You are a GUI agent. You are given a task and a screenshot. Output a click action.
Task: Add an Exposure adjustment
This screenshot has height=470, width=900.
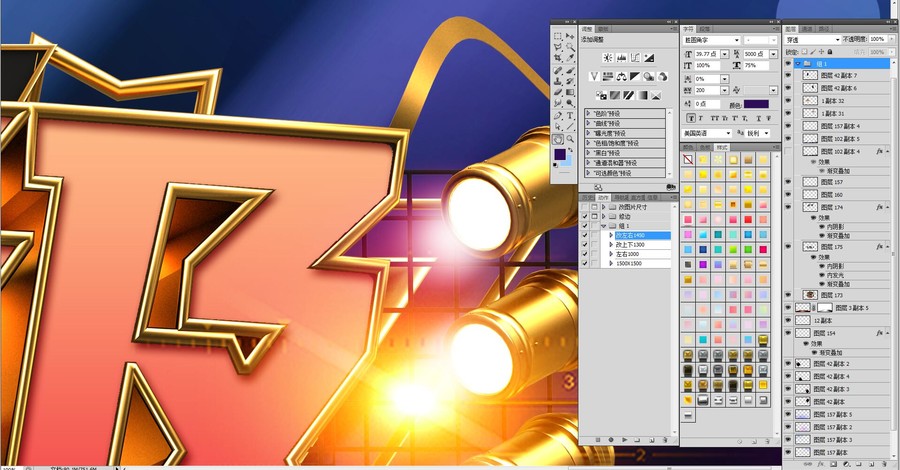point(649,58)
